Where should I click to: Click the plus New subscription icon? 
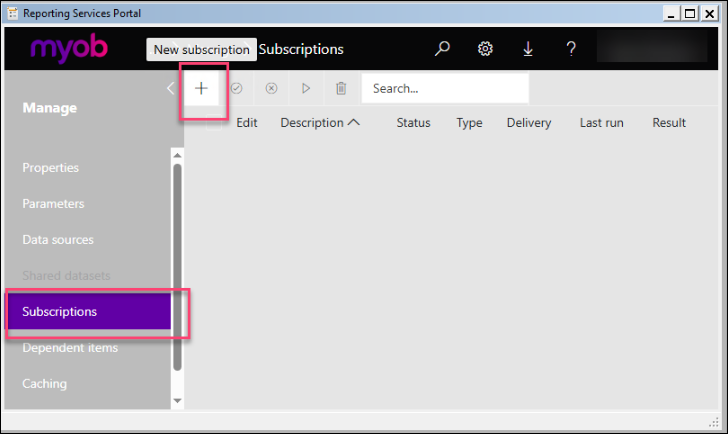pos(201,88)
